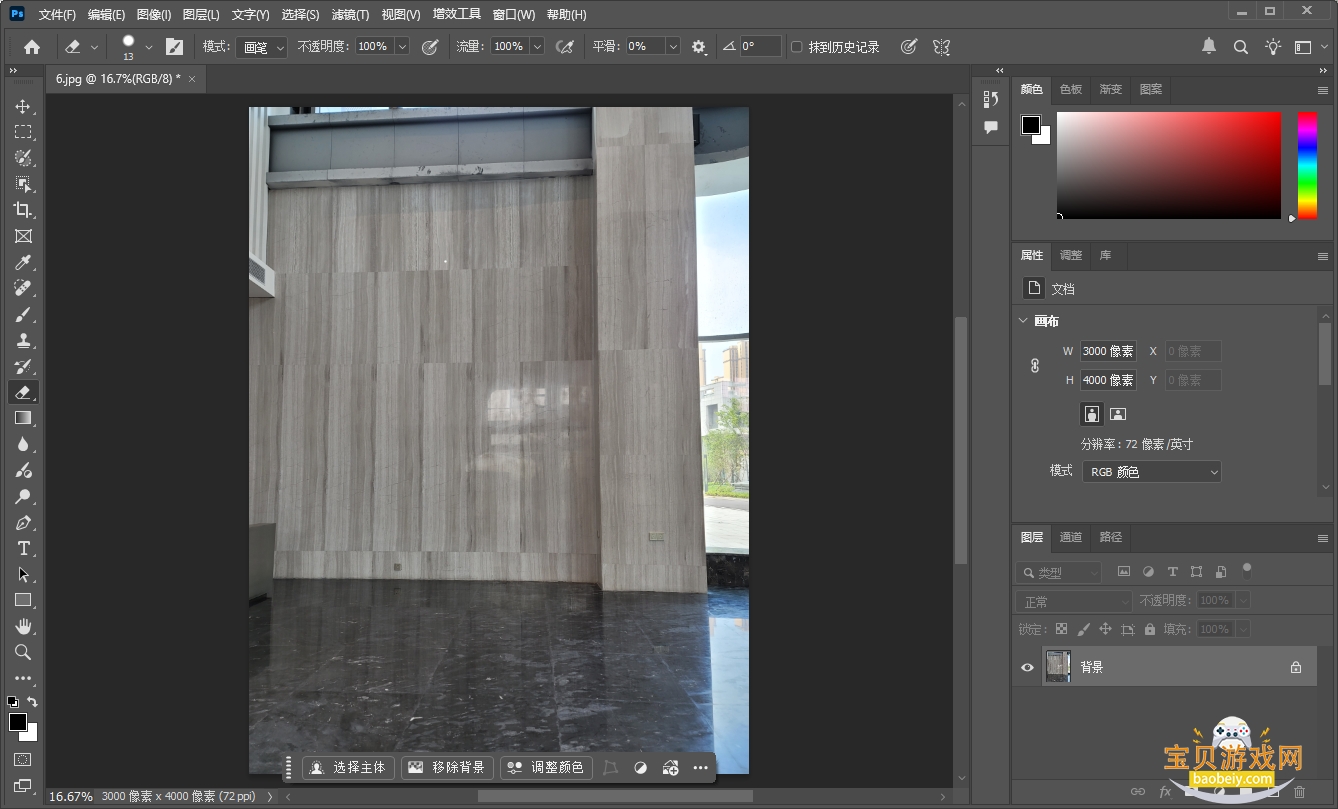Select the Spot Healing Brush tool
The width and height of the screenshot is (1338, 809).
(23, 288)
